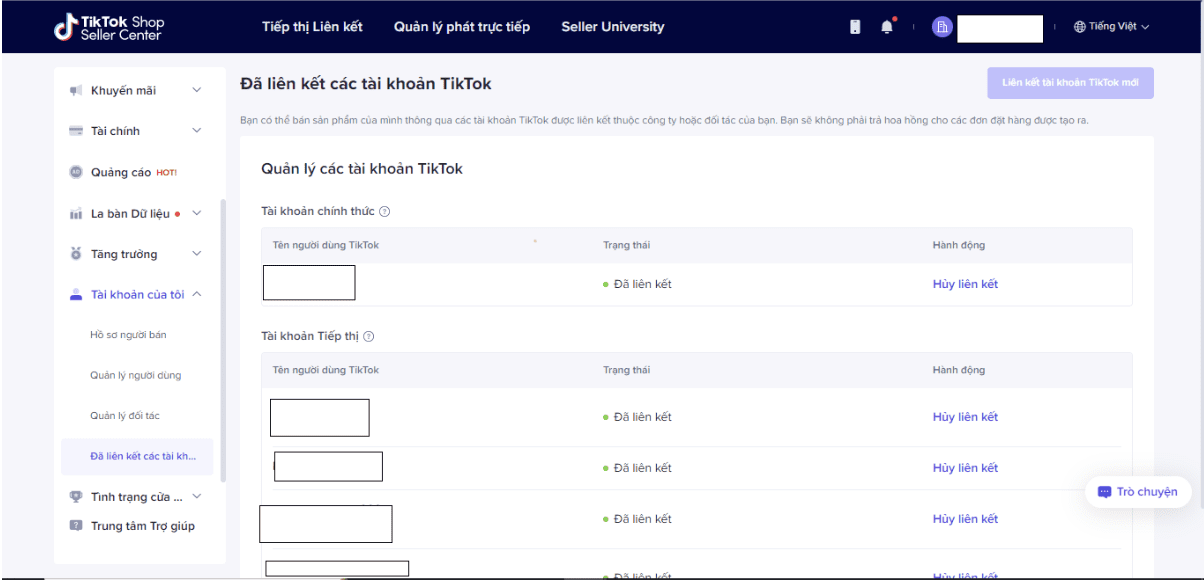Image resolution: width=1204 pixels, height=580 pixels.
Task: Select Đã liên kết các tài kh... sidebar item
Action: pyautogui.click(x=137, y=457)
